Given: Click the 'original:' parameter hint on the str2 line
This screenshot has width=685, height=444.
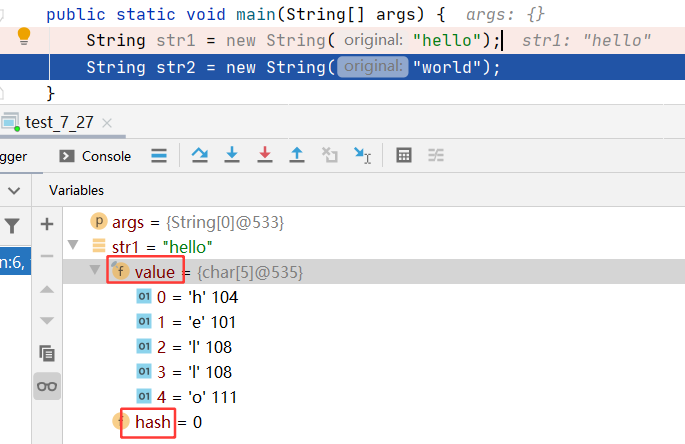Looking at the screenshot, I should (x=373, y=66).
